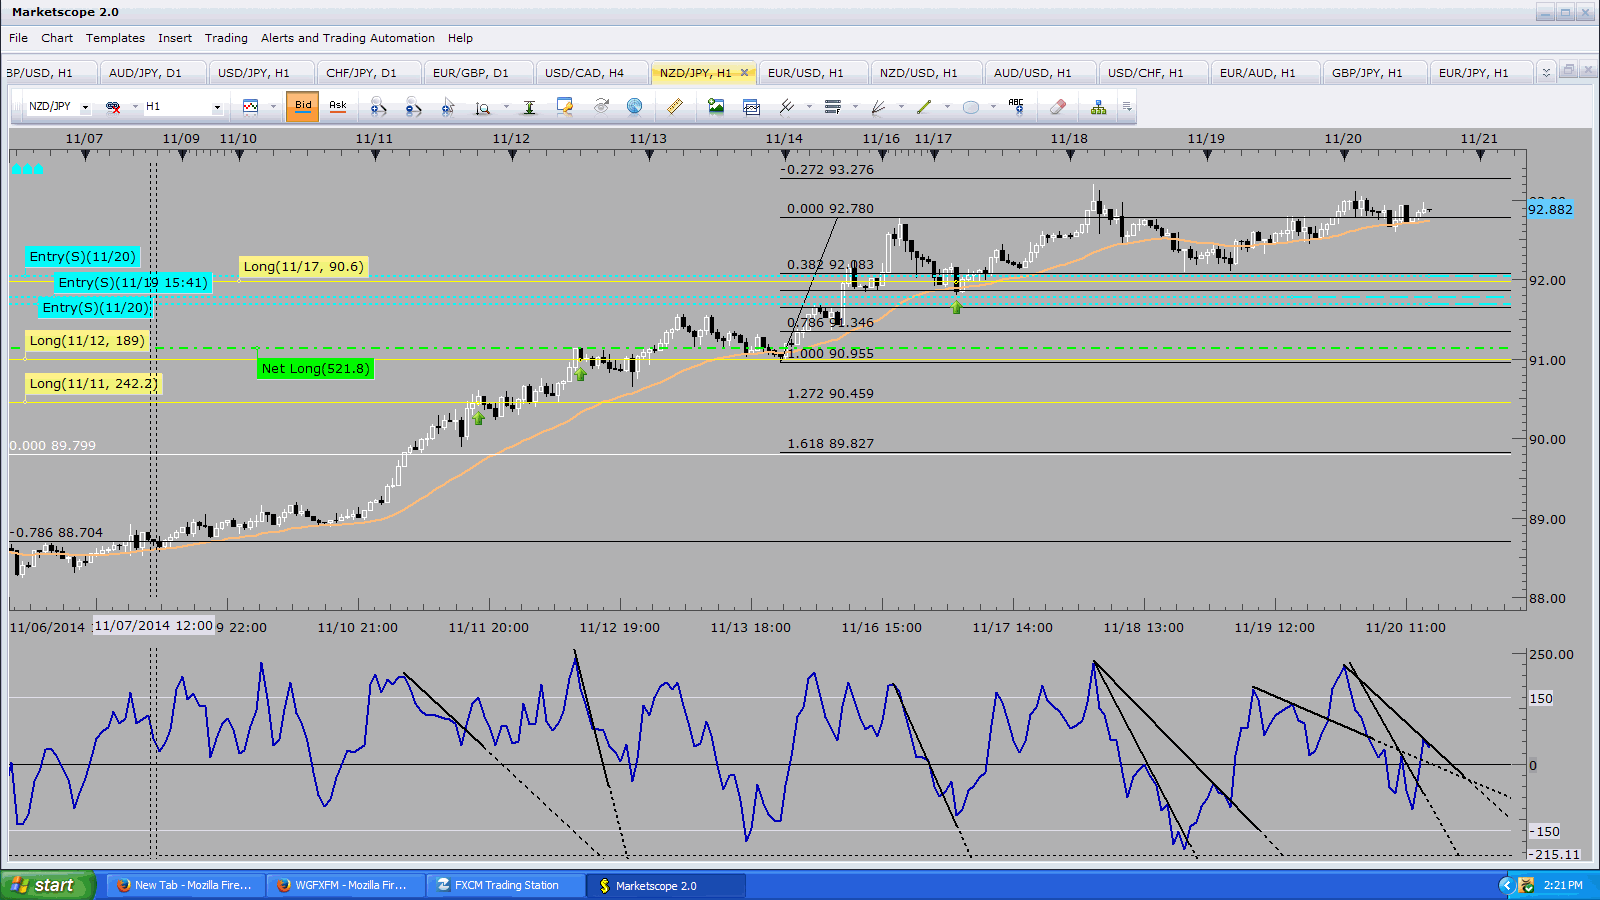Screen dimensions: 1600x900
Task: Open the NZD/JPY symbol dropdown
Action: pos(85,107)
